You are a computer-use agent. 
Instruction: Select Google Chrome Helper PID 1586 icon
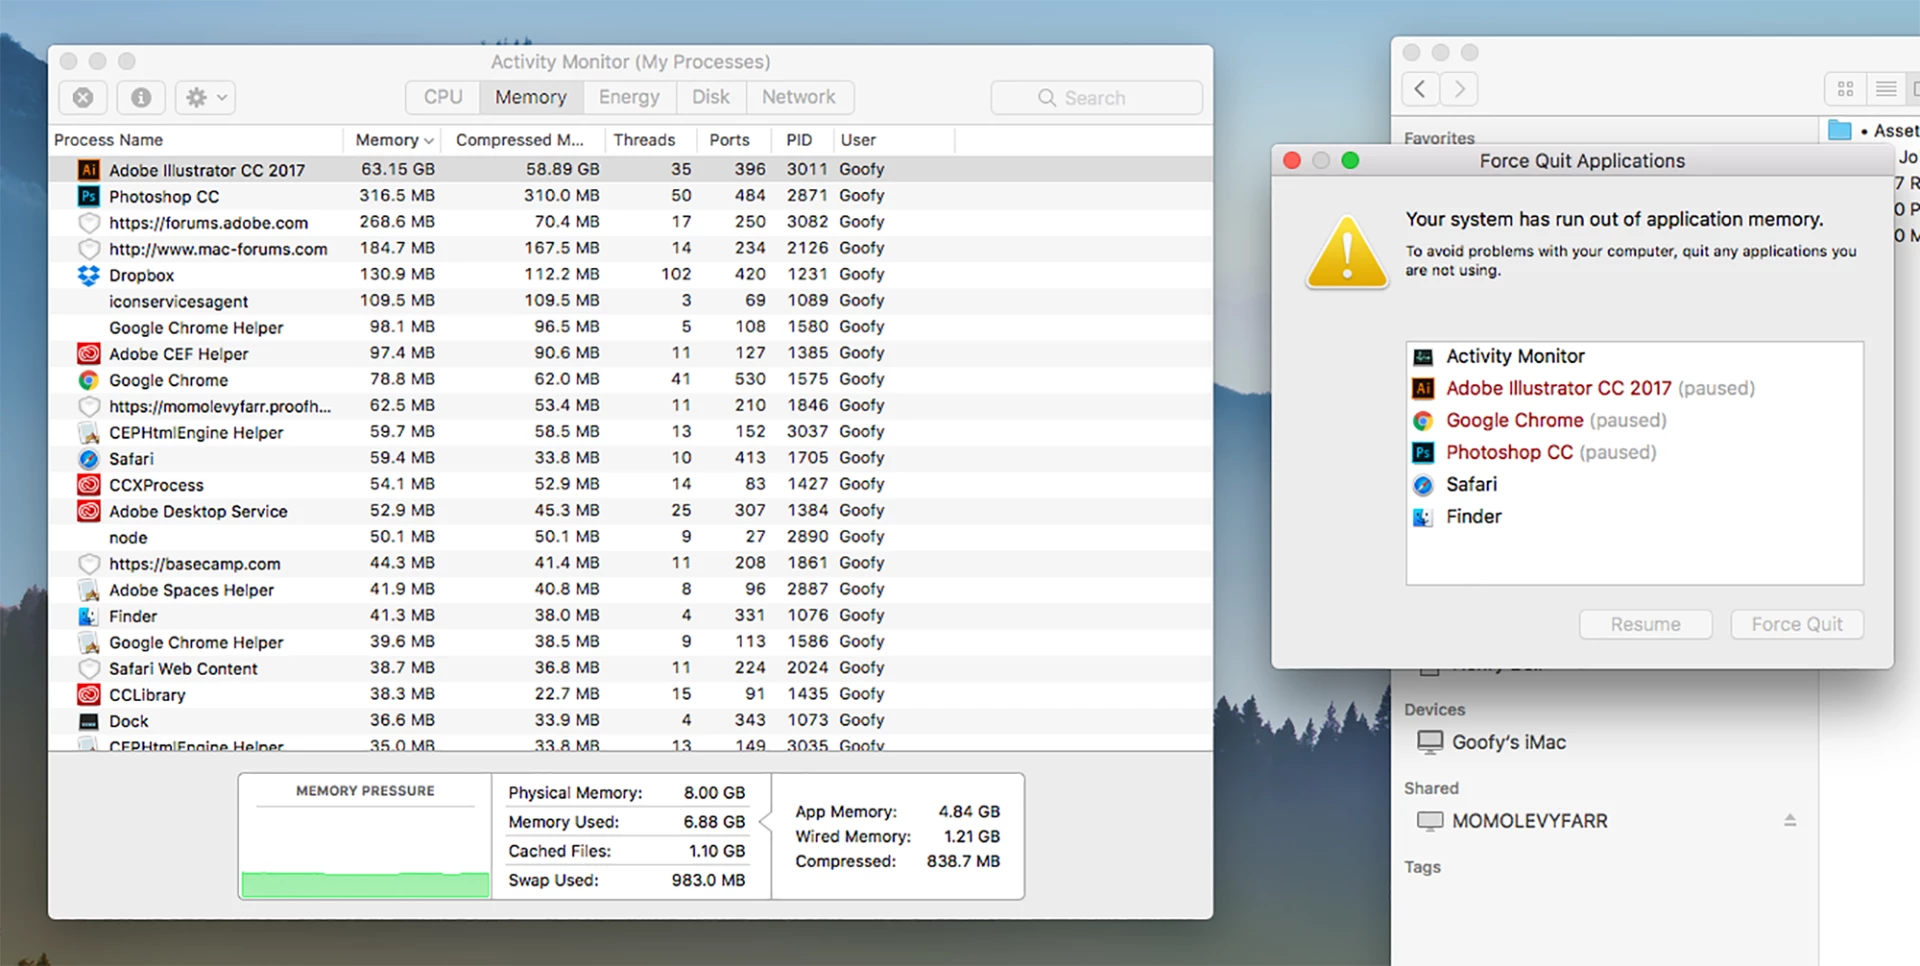pyautogui.click(x=89, y=642)
